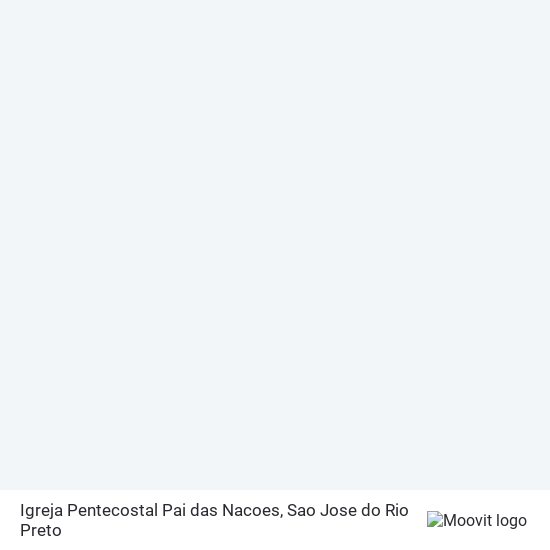The height and width of the screenshot is (550, 550).
Task: Click 'Sao Jose do Rio' text
Action: pos(348,510)
